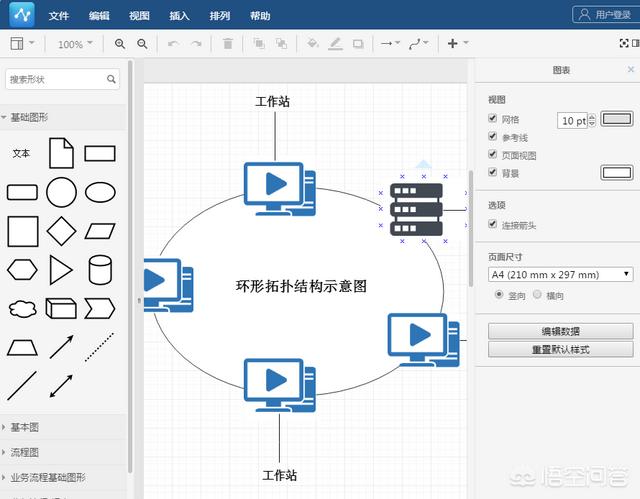This screenshot has height=499, width=640.
Task: Click the send to back icon
Action: [281, 43]
